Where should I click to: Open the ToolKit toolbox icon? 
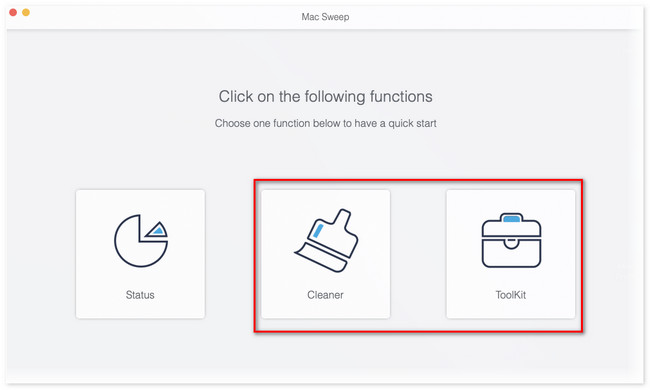click(x=511, y=240)
